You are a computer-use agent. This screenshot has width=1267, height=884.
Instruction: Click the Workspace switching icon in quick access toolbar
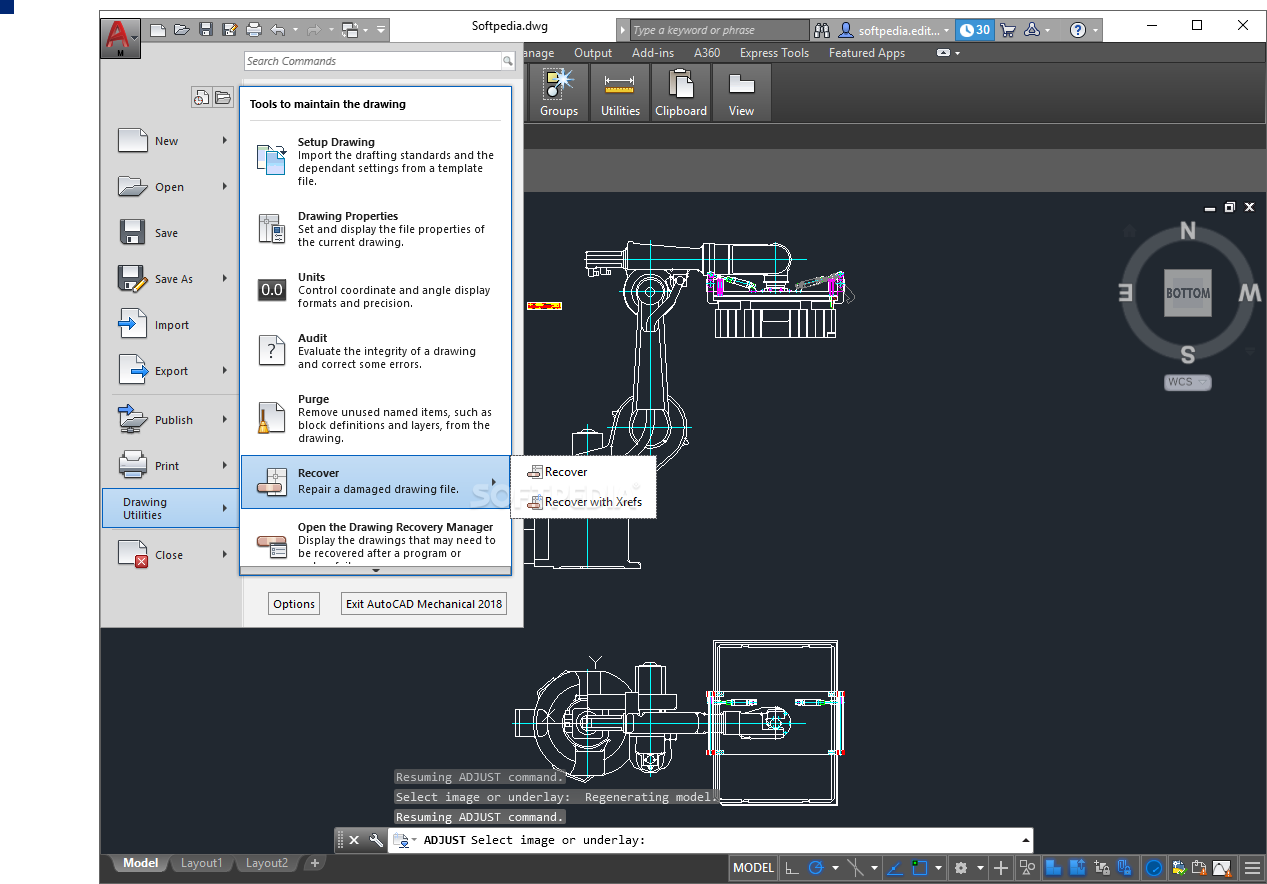(349, 30)
